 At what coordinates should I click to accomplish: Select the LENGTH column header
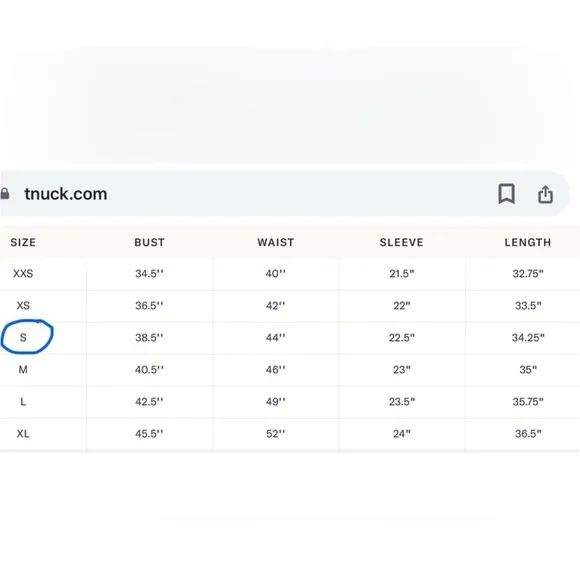[x=528, y=242]
